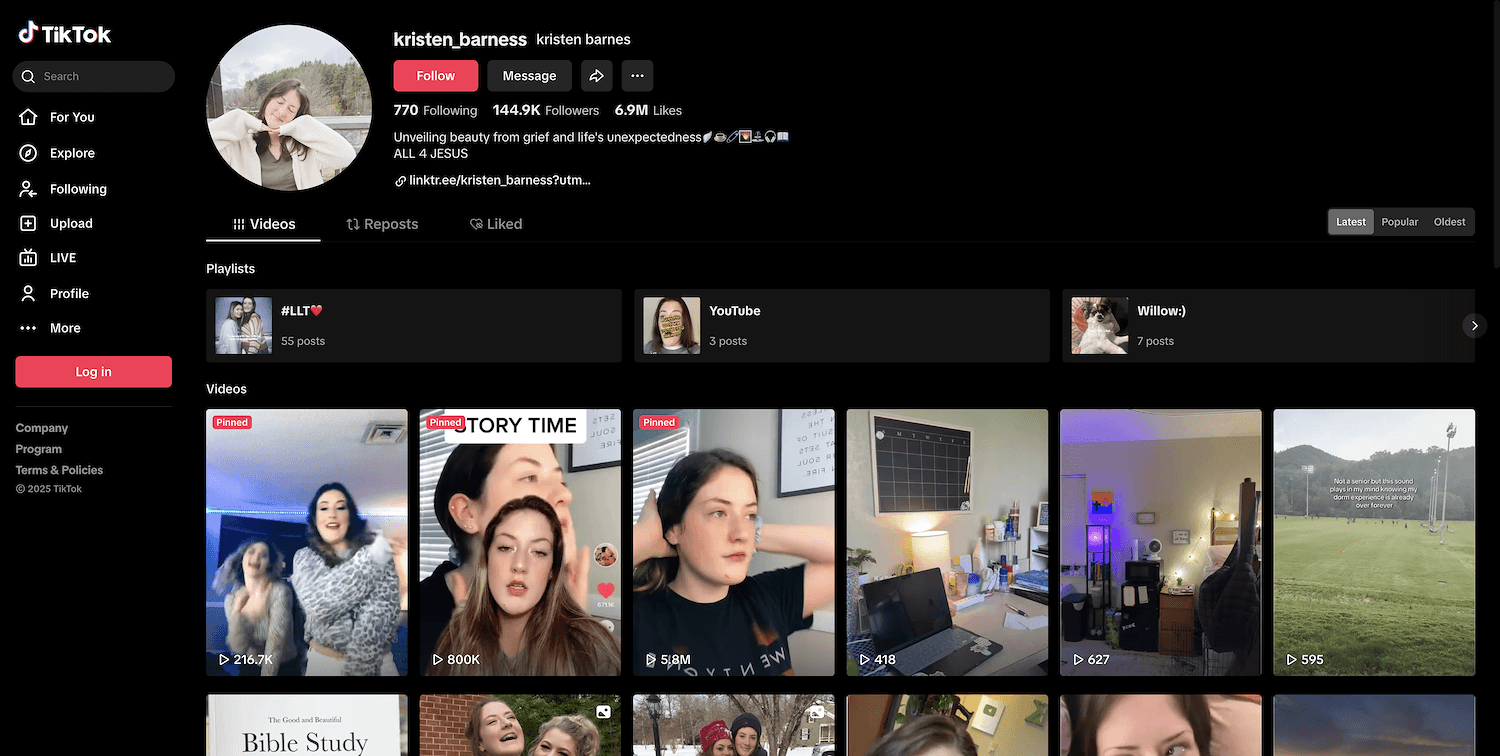Open the For You home icon
Screen dimensions: 1500x756
click(x=28, y=117)
